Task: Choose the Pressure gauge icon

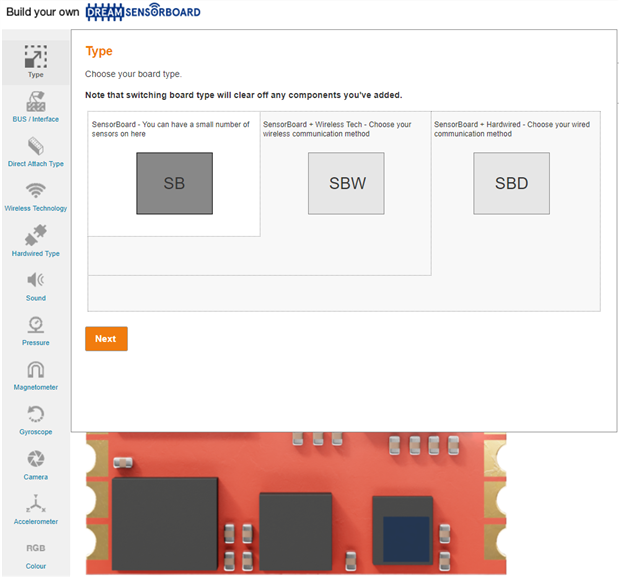Action: pyautogui.click(x=36, y=324)
